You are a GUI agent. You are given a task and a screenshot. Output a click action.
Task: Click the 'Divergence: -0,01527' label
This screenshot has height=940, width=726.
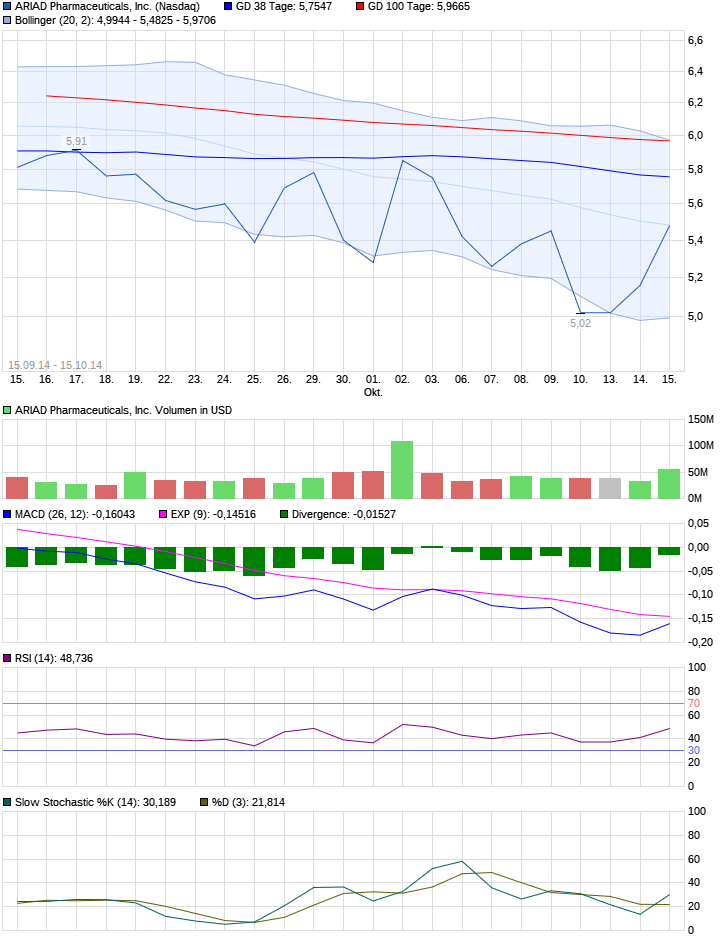(344, 514)
